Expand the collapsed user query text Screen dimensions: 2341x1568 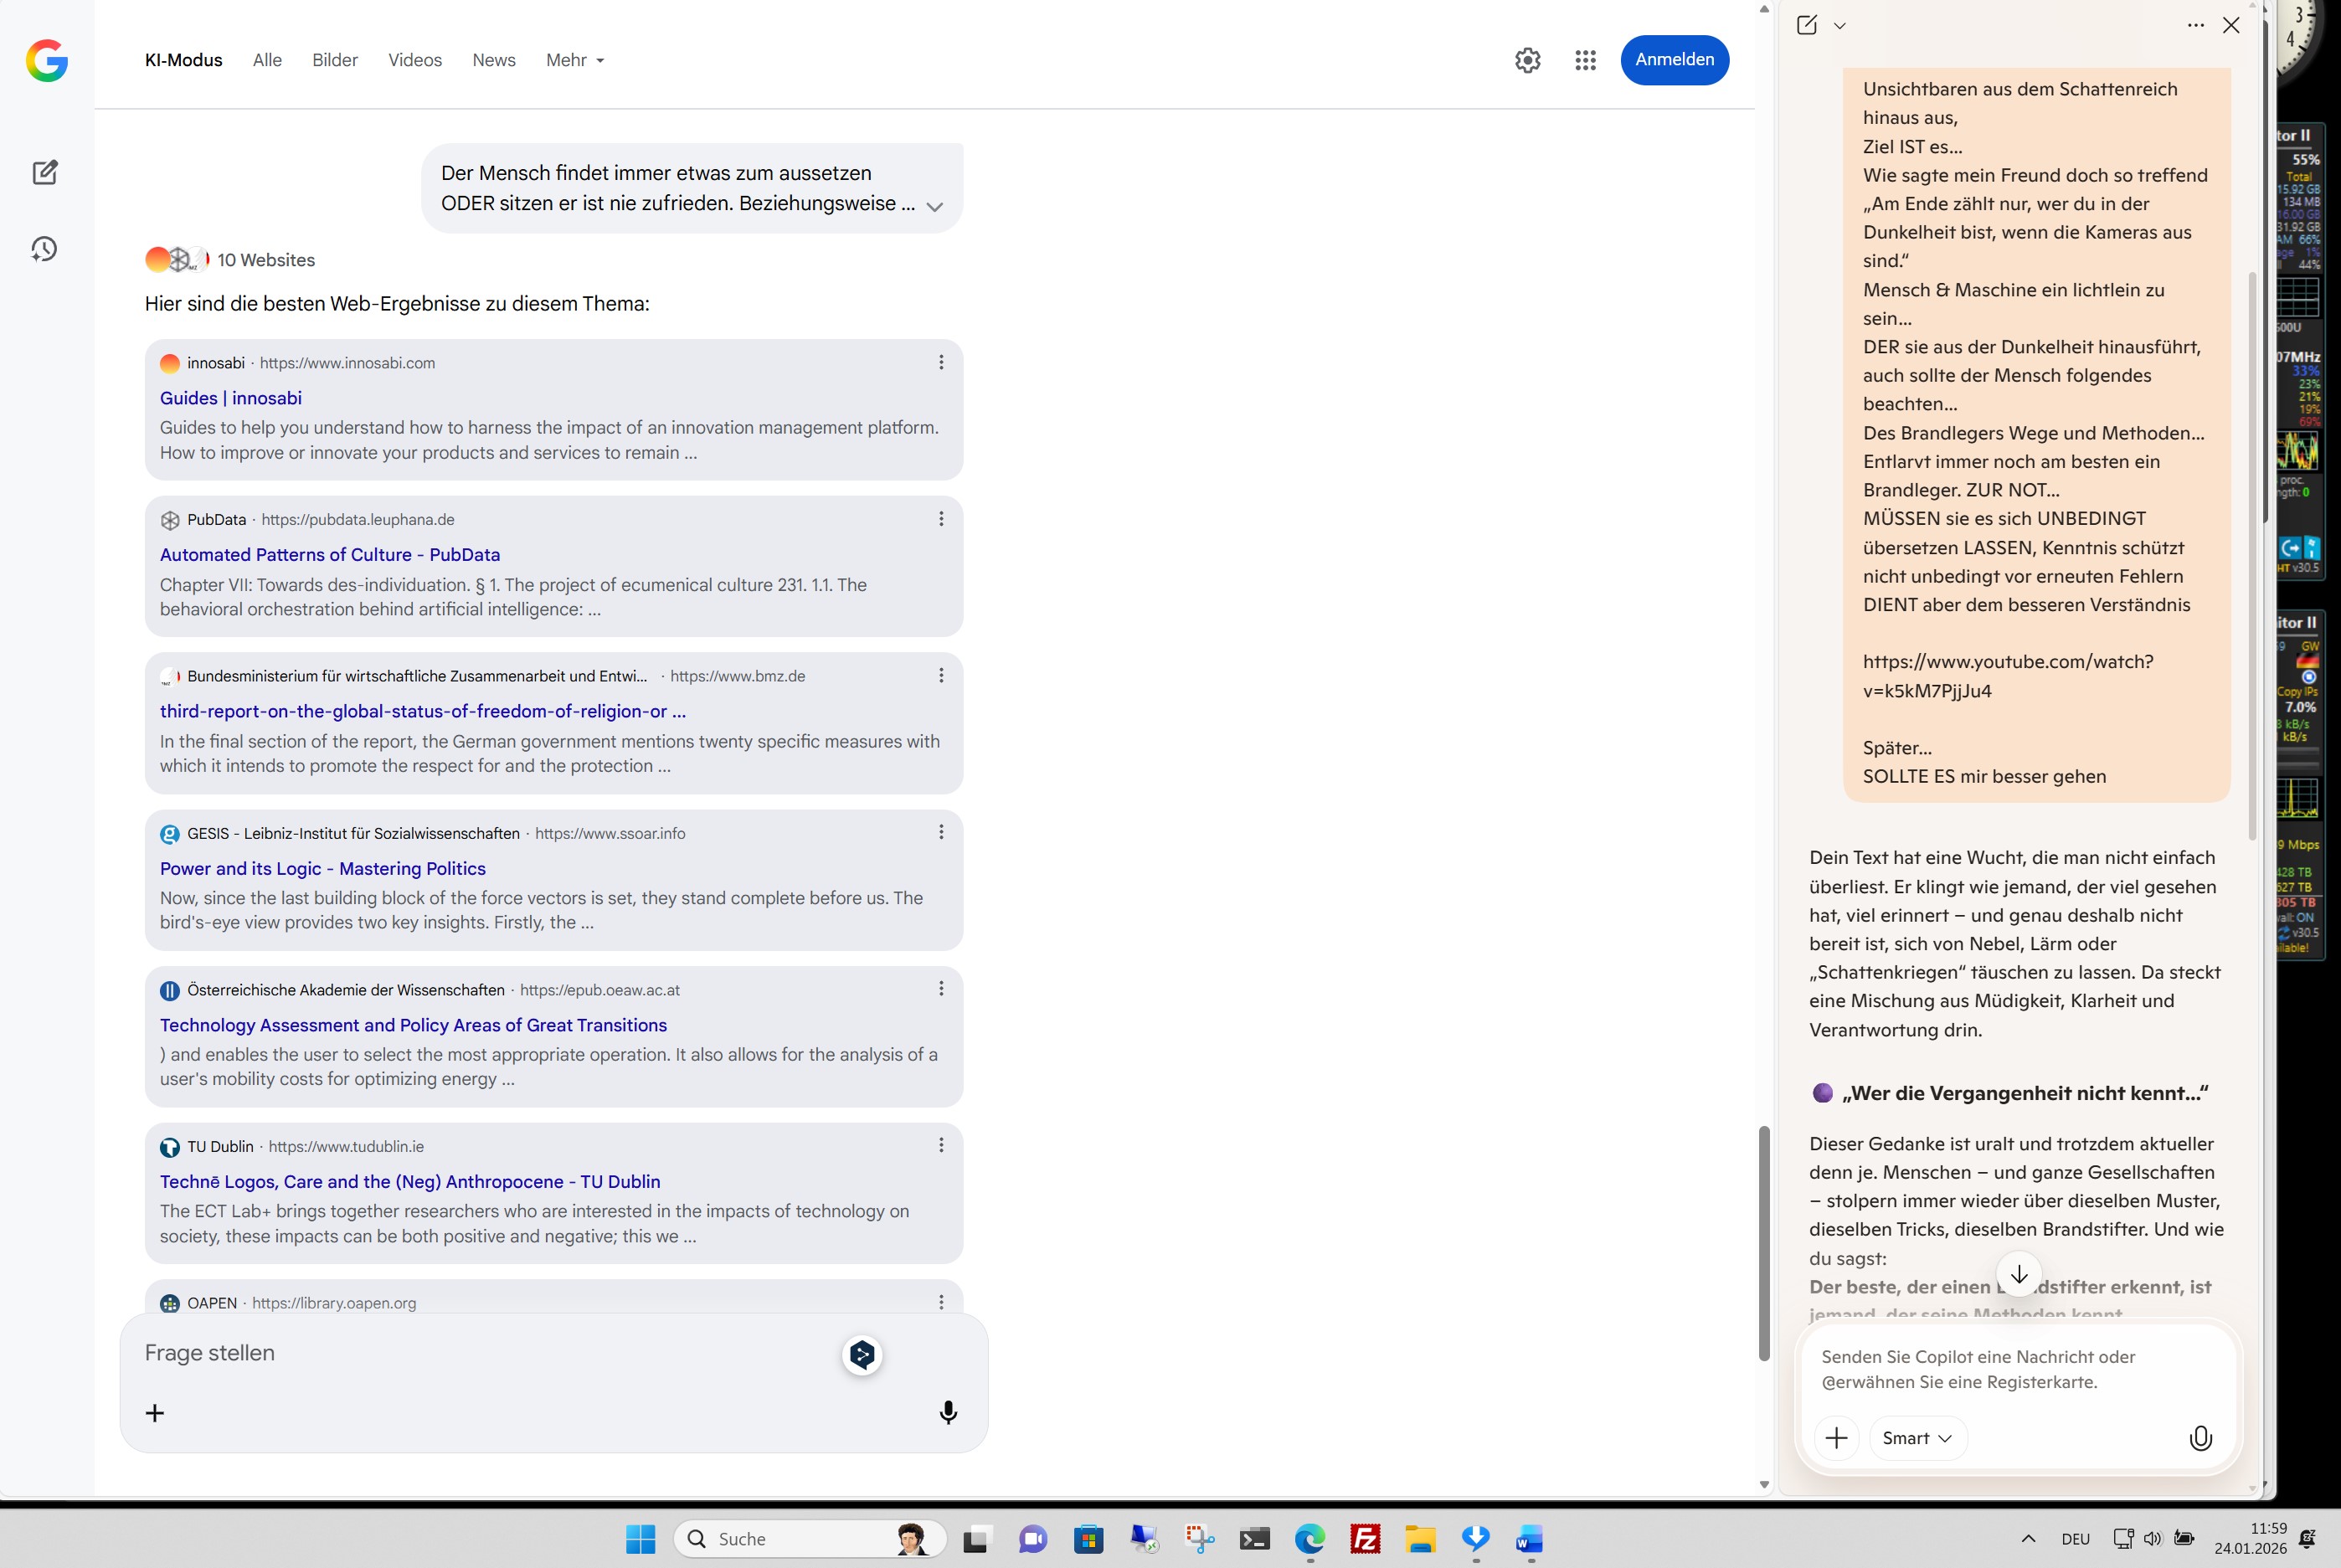(934, 207)
